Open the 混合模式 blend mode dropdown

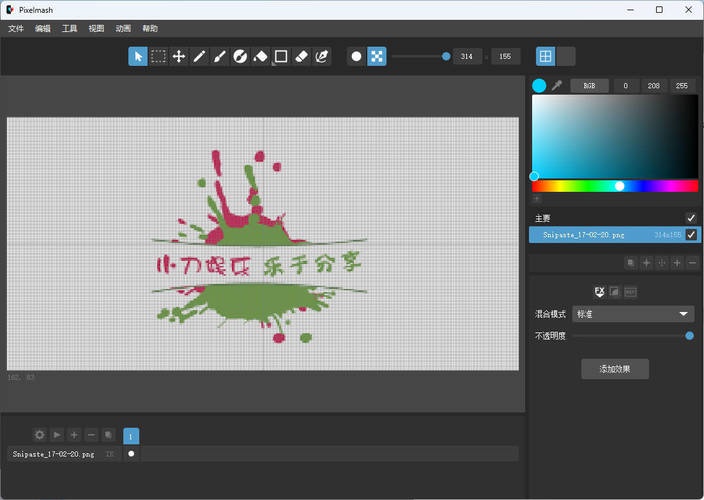tap(633, 314)
